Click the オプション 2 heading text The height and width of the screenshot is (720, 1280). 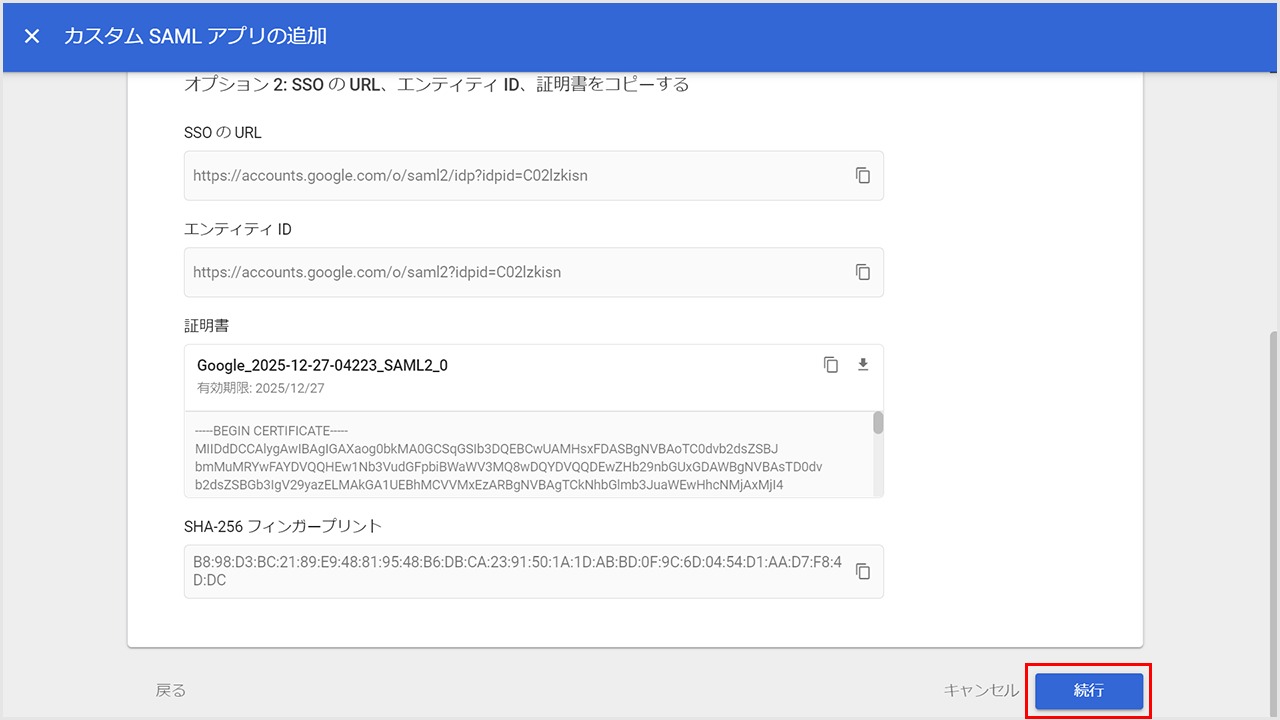click(436, 84)
